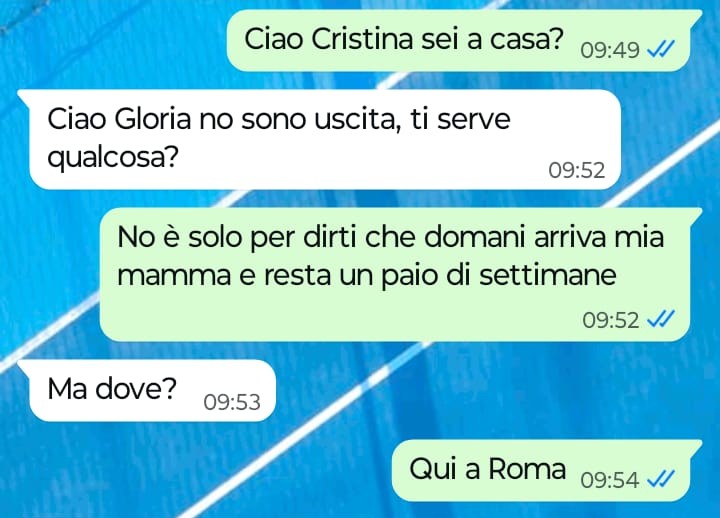Click the word 'settimane' in the green bubble

547,276
